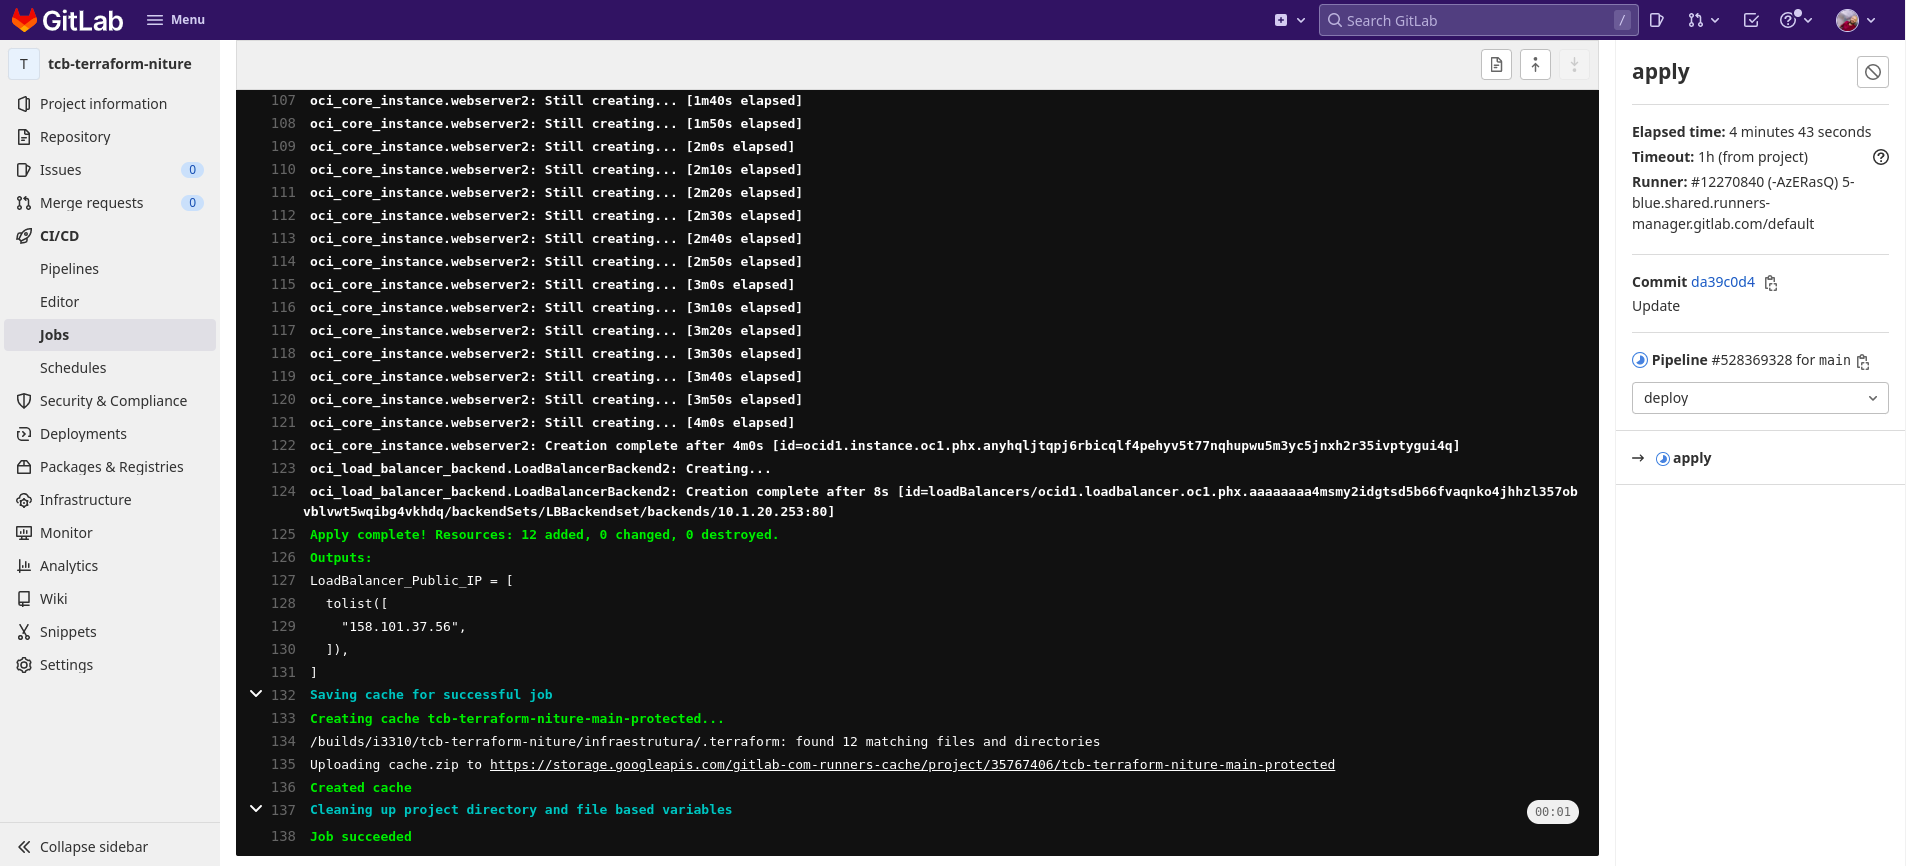Open the GitLab home logo

click(66, 20)
